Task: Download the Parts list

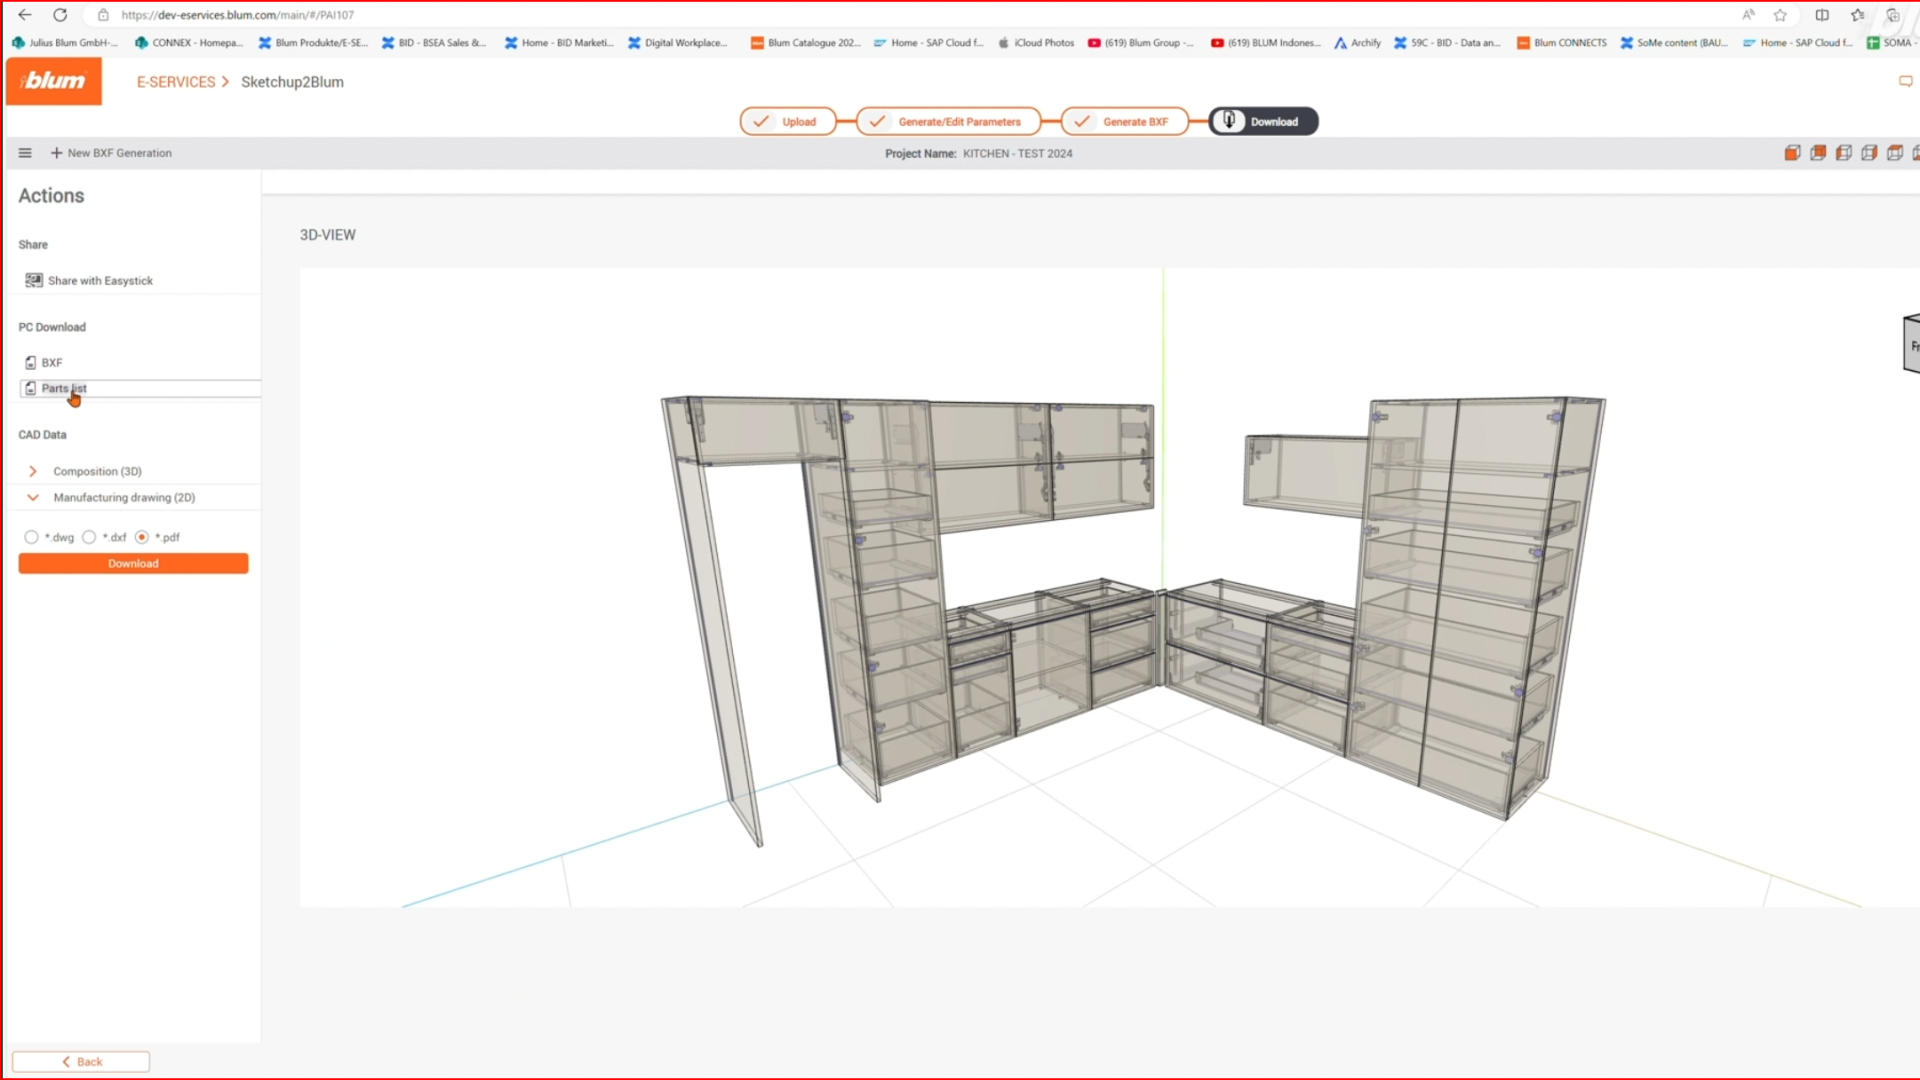Action: [63, 388]
